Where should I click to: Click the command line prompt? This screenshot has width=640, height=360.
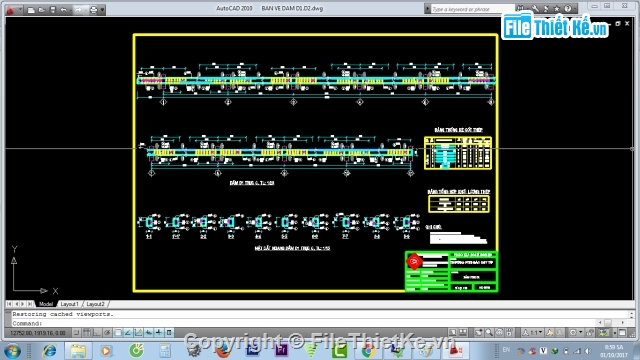(318, 323)
